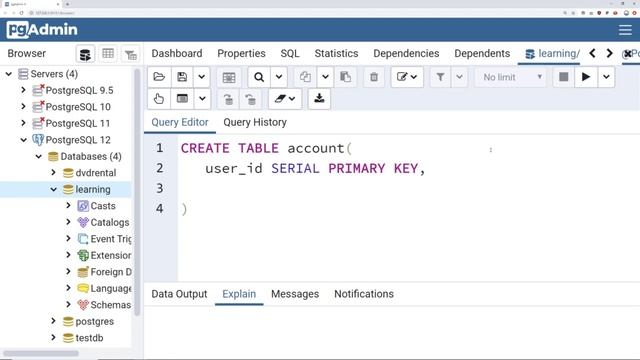Viewport: 640px width, 360px height.
Task: Download results as CSV icon
Action: [x=319, y=98]
